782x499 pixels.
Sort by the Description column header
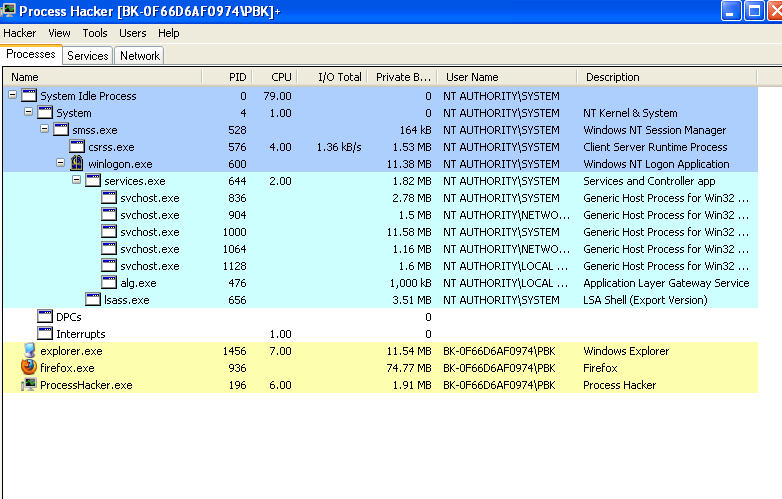(x=667, y=77)
